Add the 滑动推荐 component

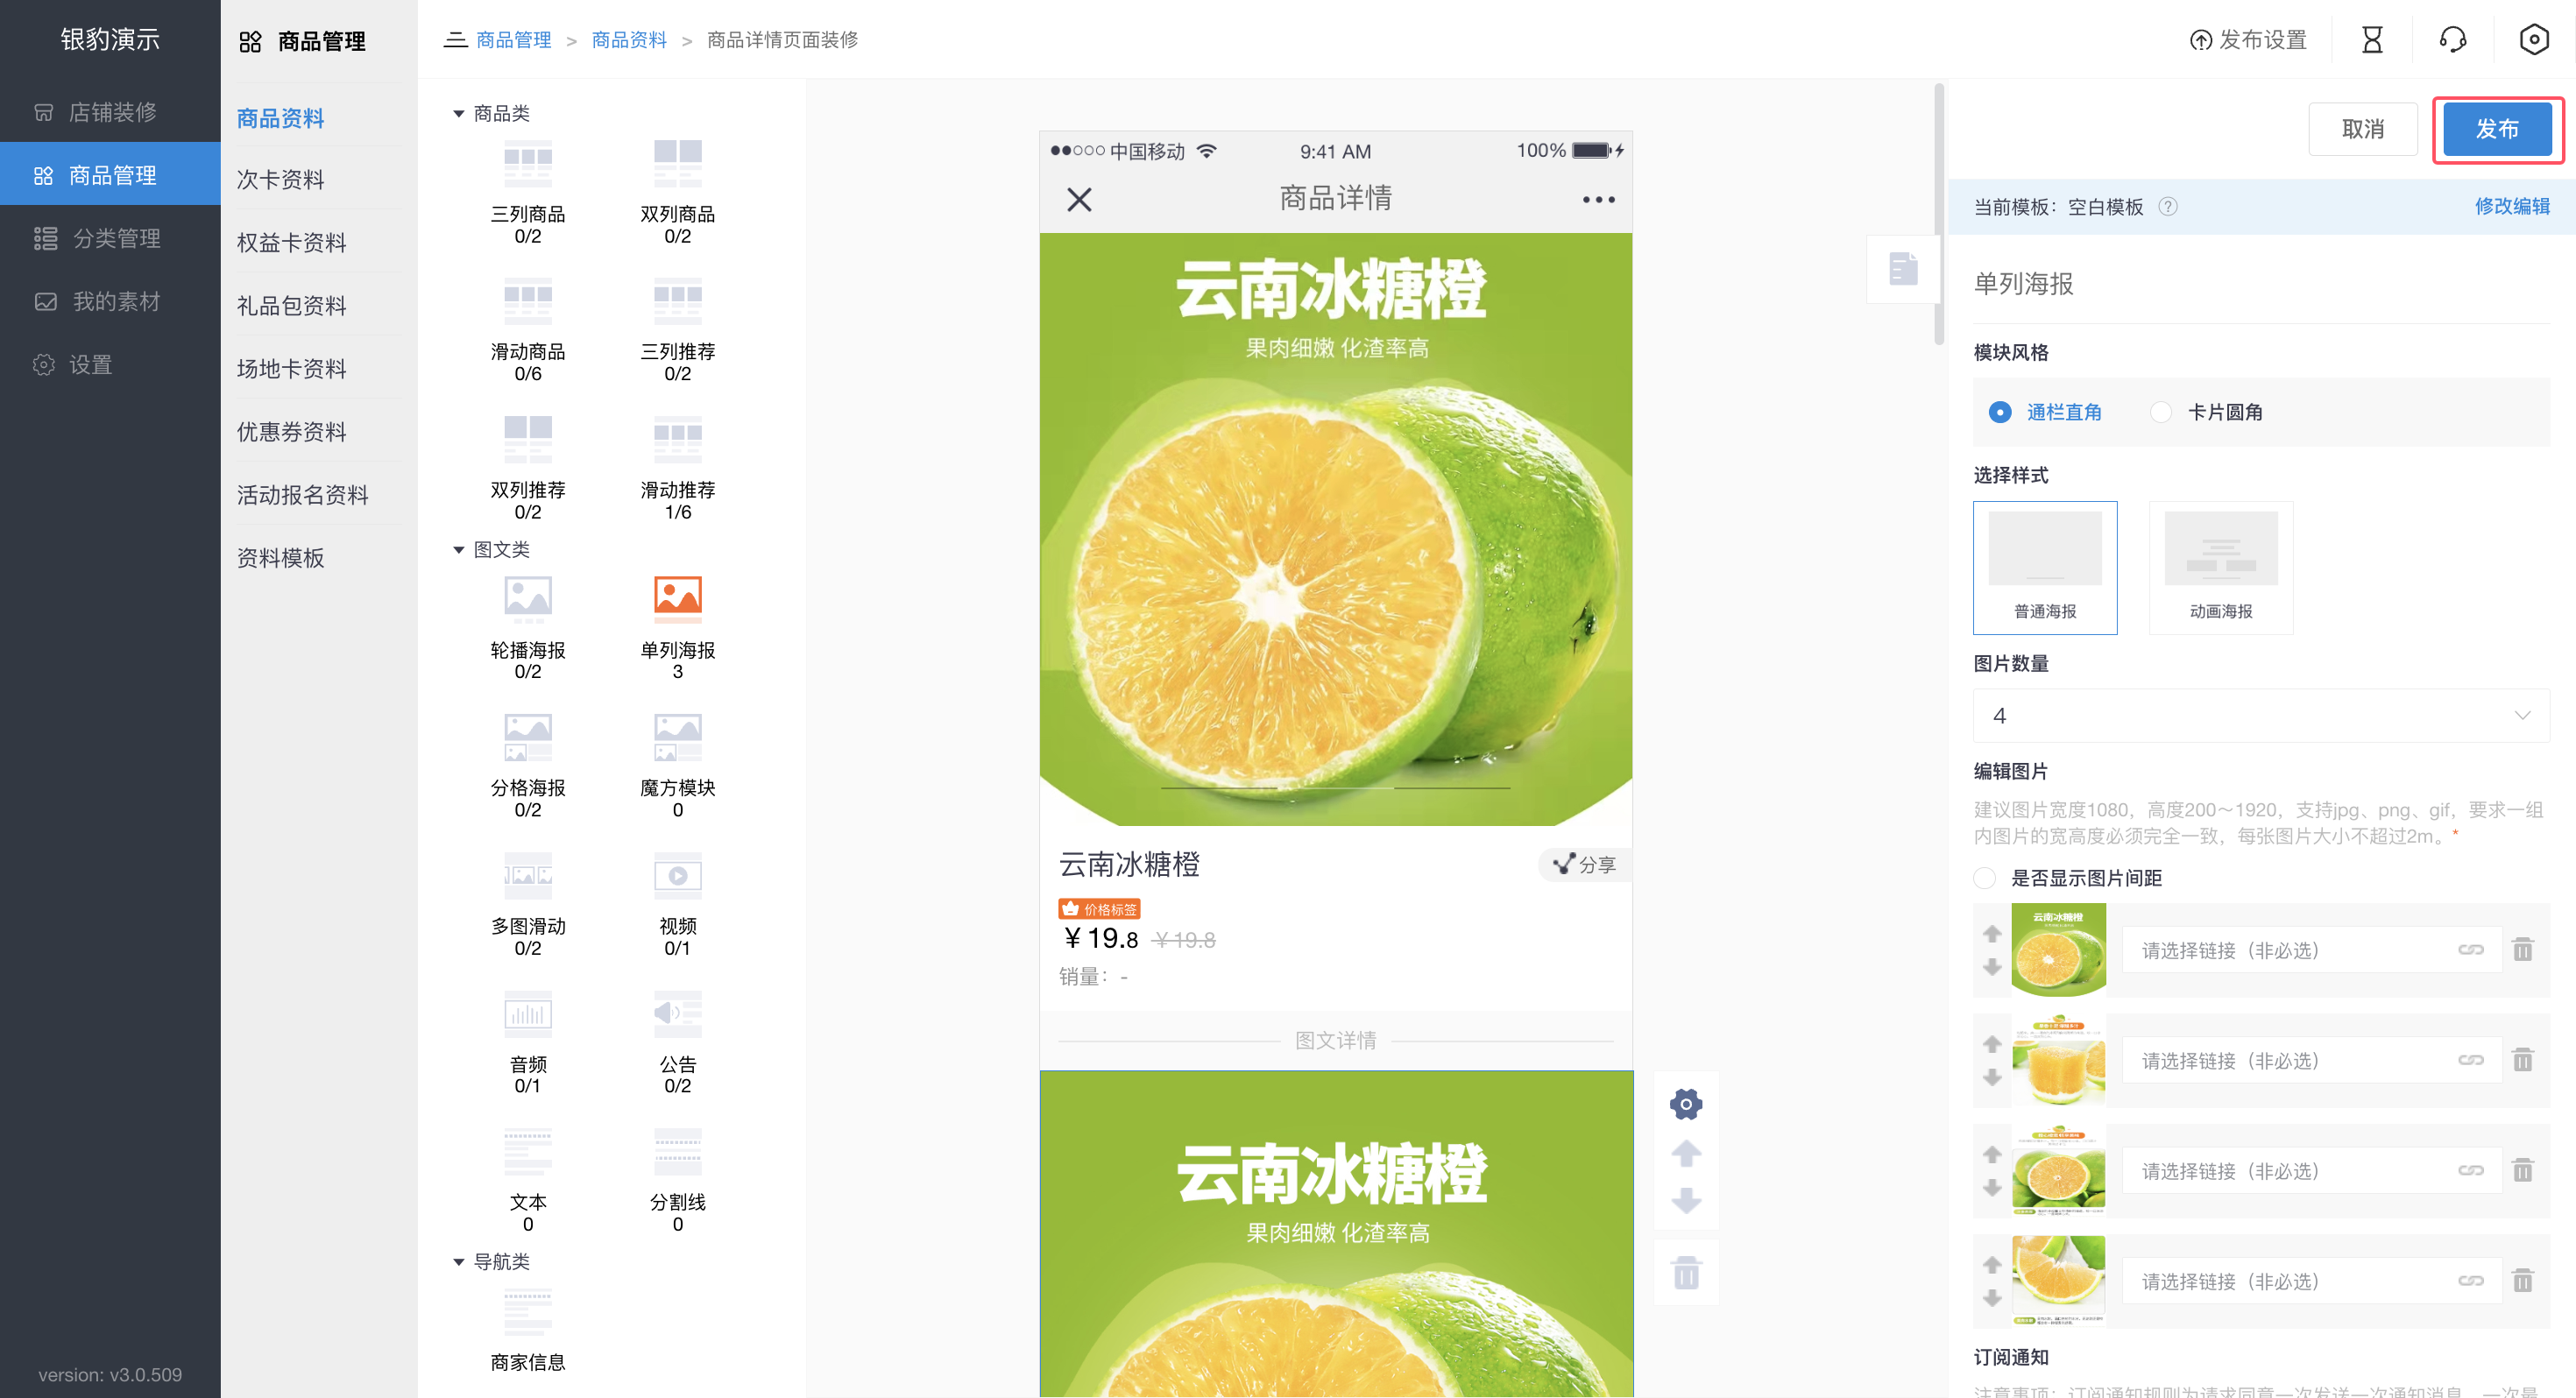677,468
